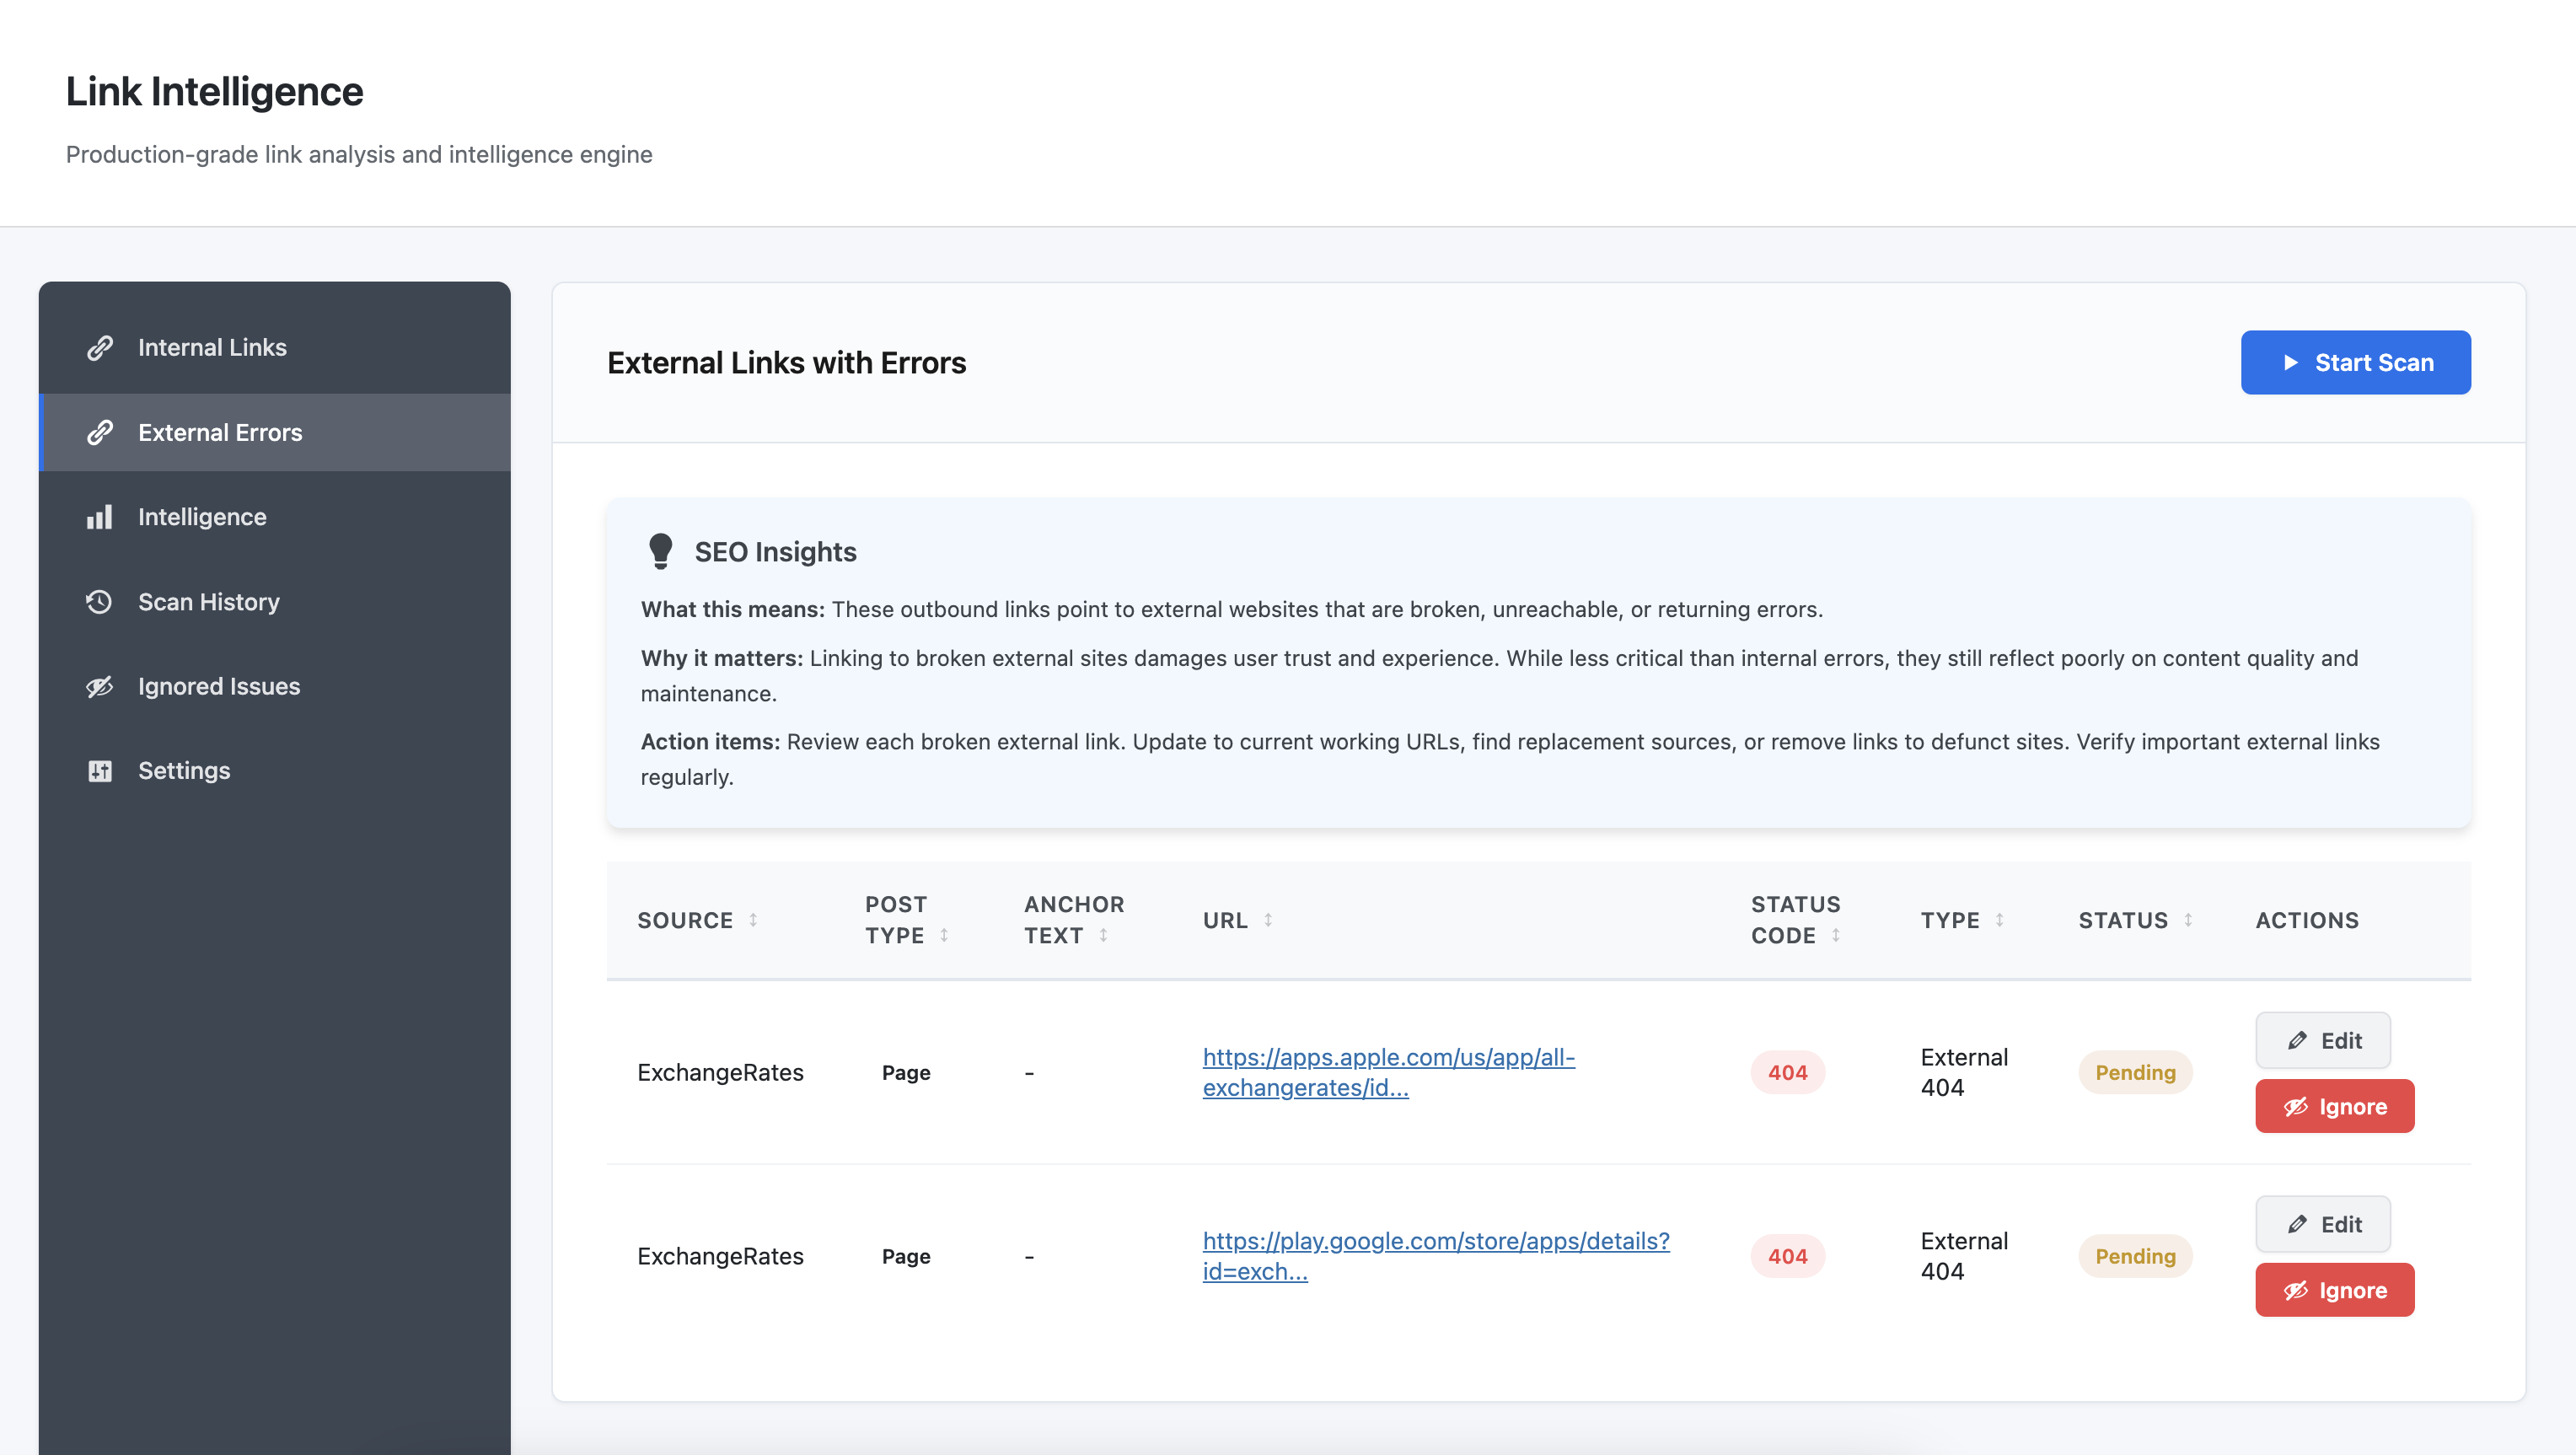Viewport: 2576px width, 1455px height.
Task: Open the apps.apple.com exchangerates URL
Action: pos(1388,1072)
